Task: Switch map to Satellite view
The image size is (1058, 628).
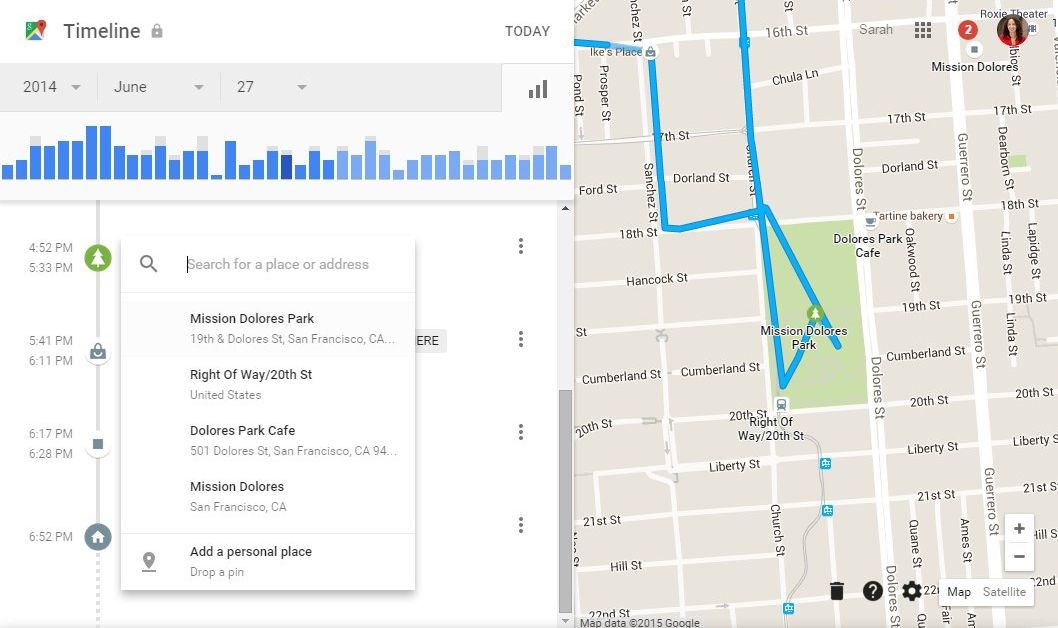Action: pyautogui.click(x=1004, y=592)
